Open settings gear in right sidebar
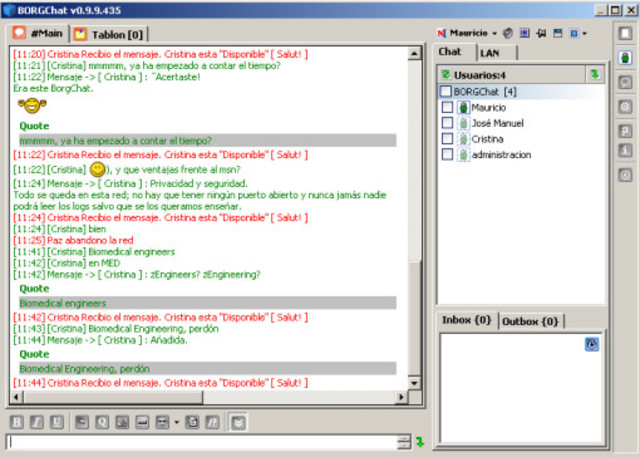This screenshot has width=640, height=457. pyautogui.click(x=625, y=107)
